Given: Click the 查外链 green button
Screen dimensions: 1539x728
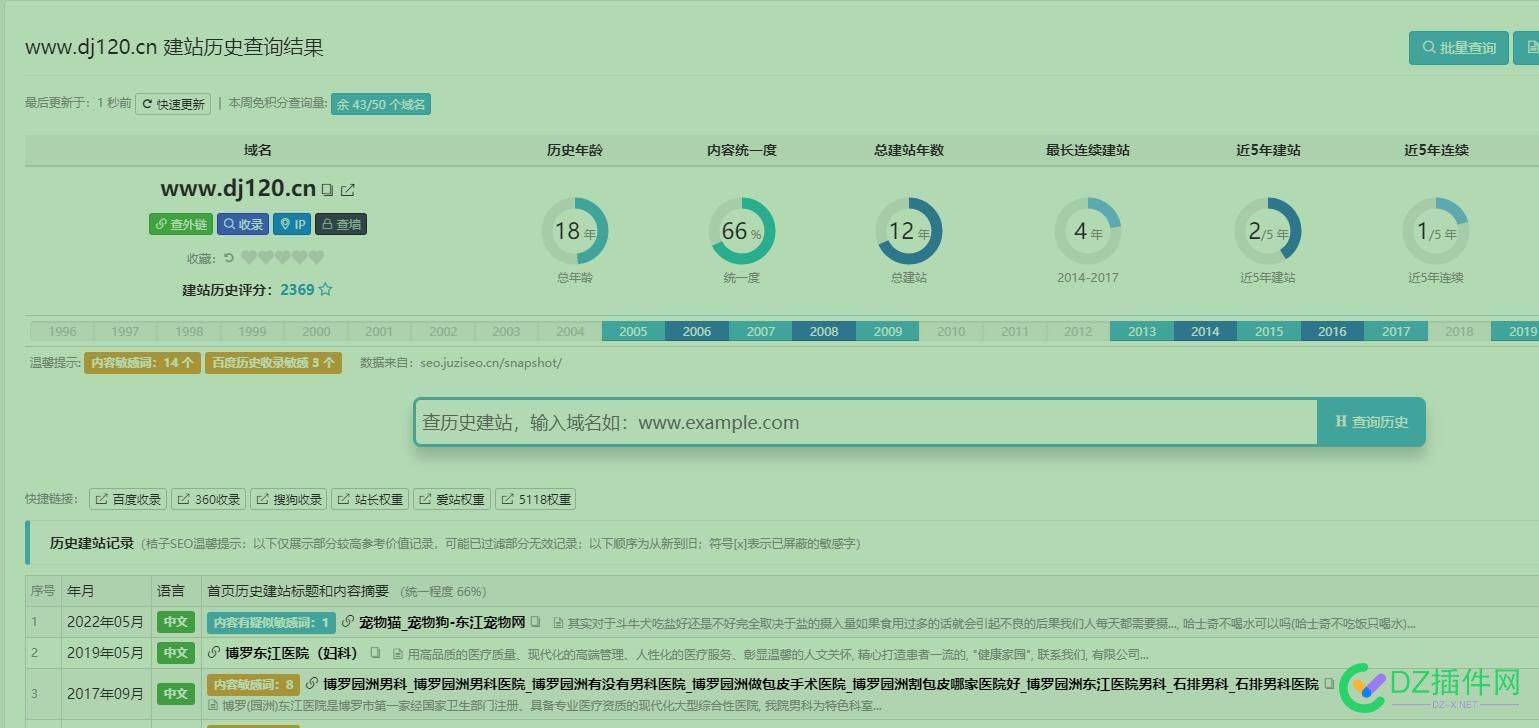Looking at the screenshot, I should pos(181,224).
